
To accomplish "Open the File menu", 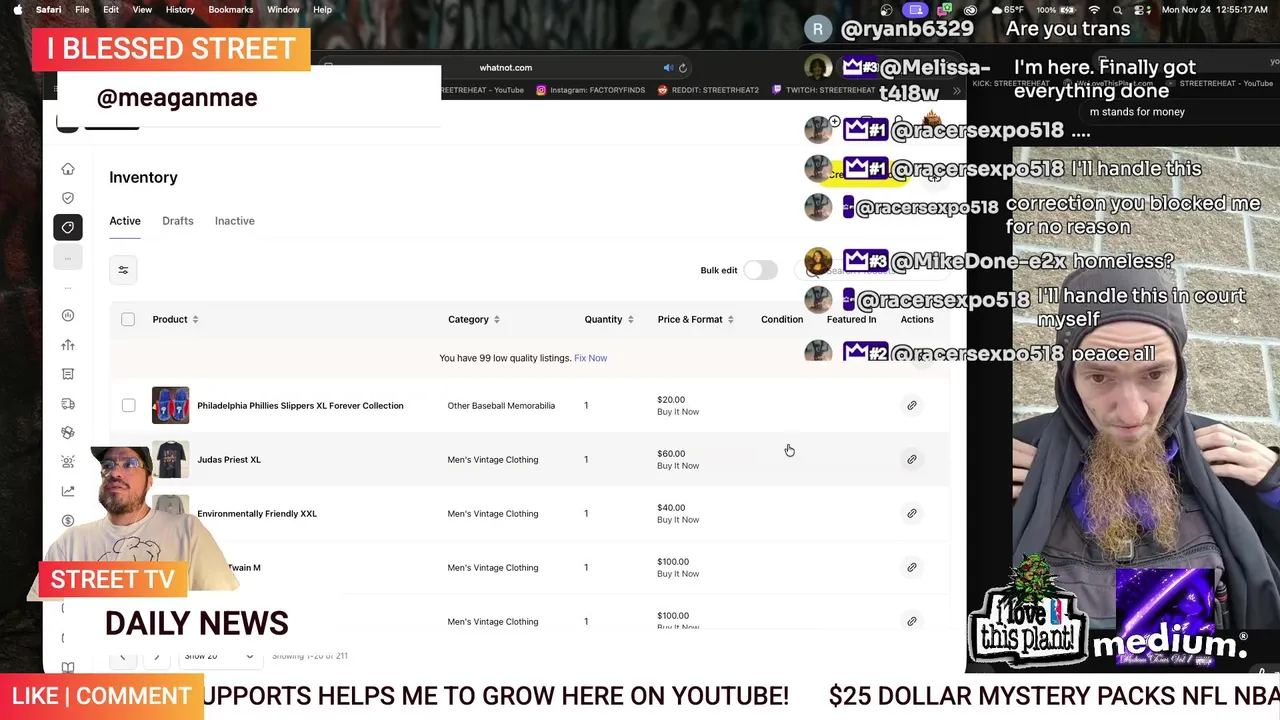I will pyautogui.click(x=82, y=10).
